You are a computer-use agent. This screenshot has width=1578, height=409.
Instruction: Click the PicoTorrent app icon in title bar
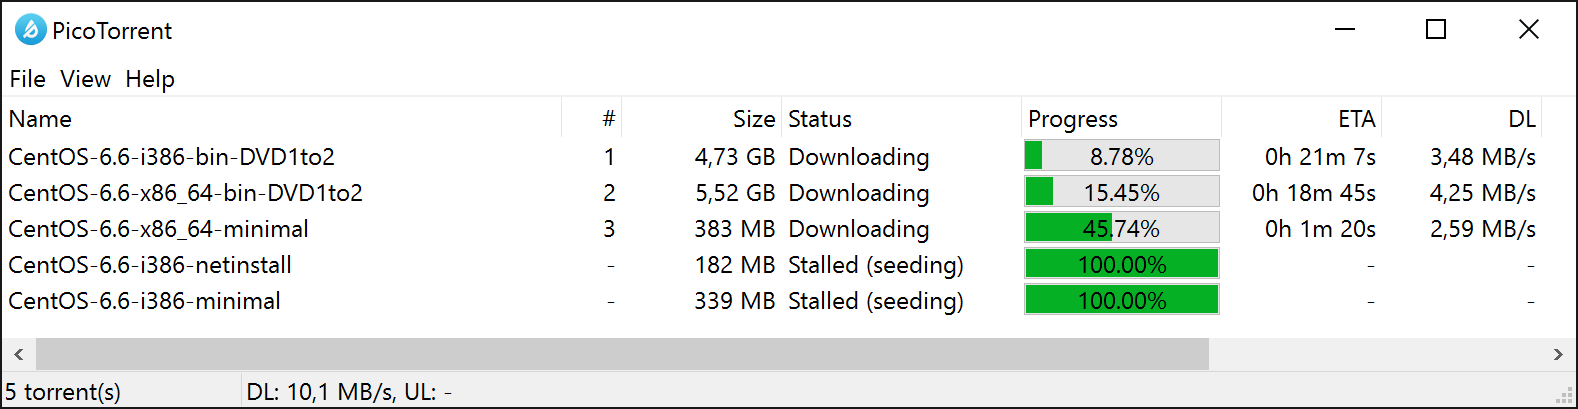(30, 30)
